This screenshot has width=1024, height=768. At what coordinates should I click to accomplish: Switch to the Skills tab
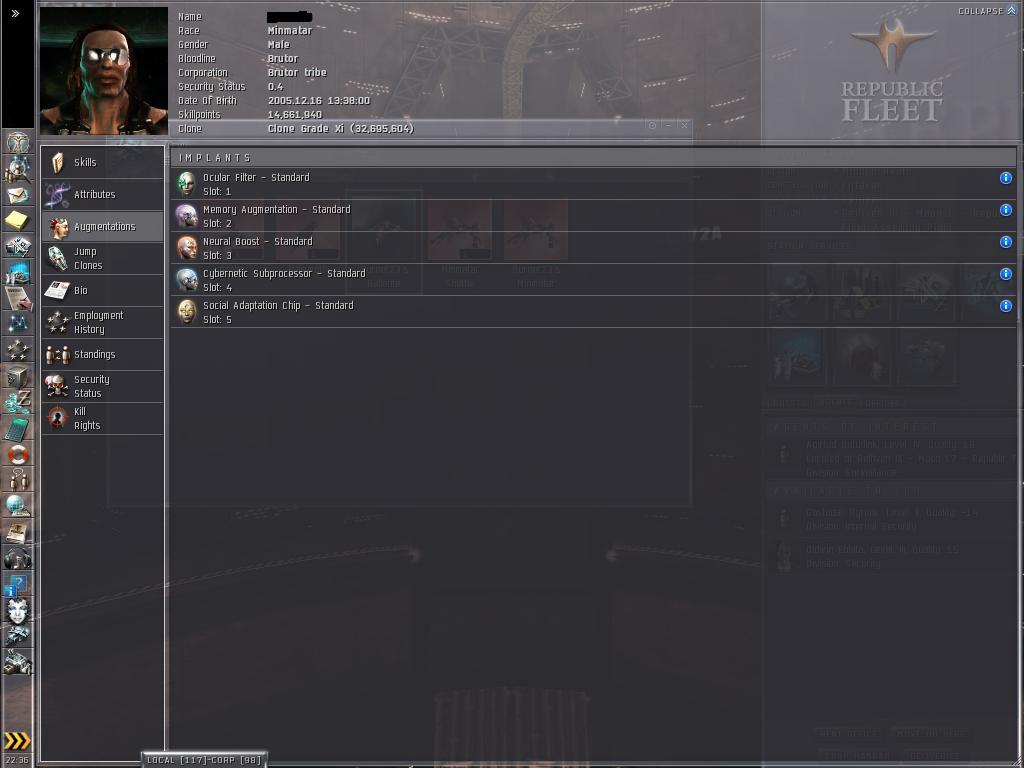[x=103, y=163]
